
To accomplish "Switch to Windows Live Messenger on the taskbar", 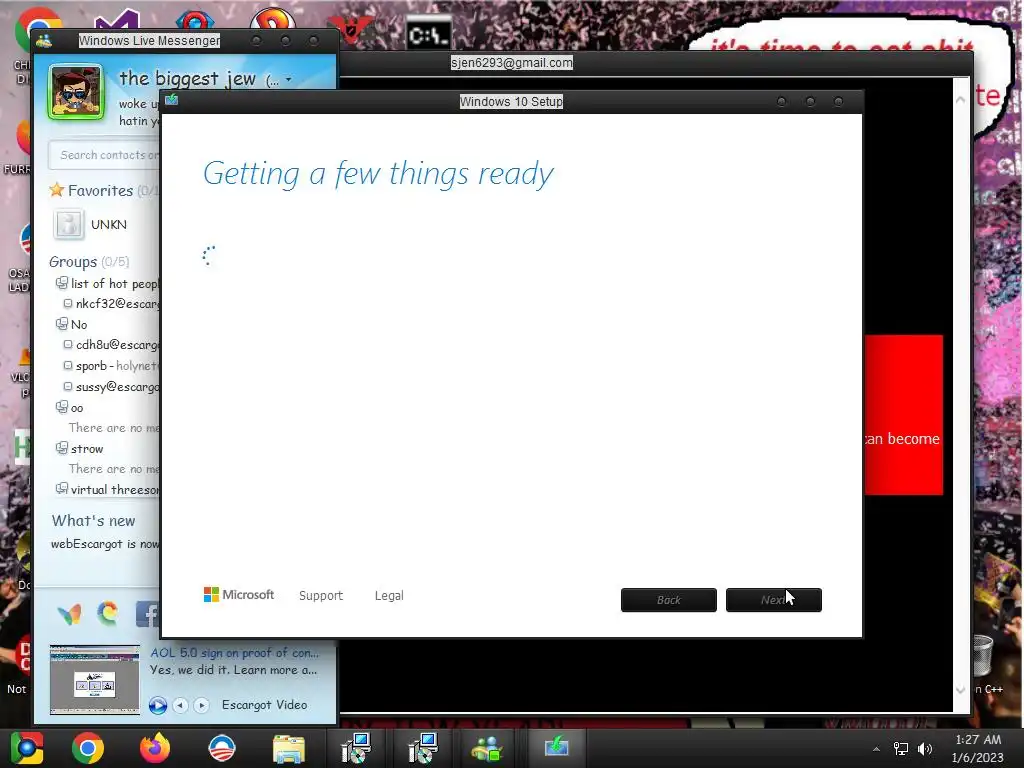I will (487, 748).
